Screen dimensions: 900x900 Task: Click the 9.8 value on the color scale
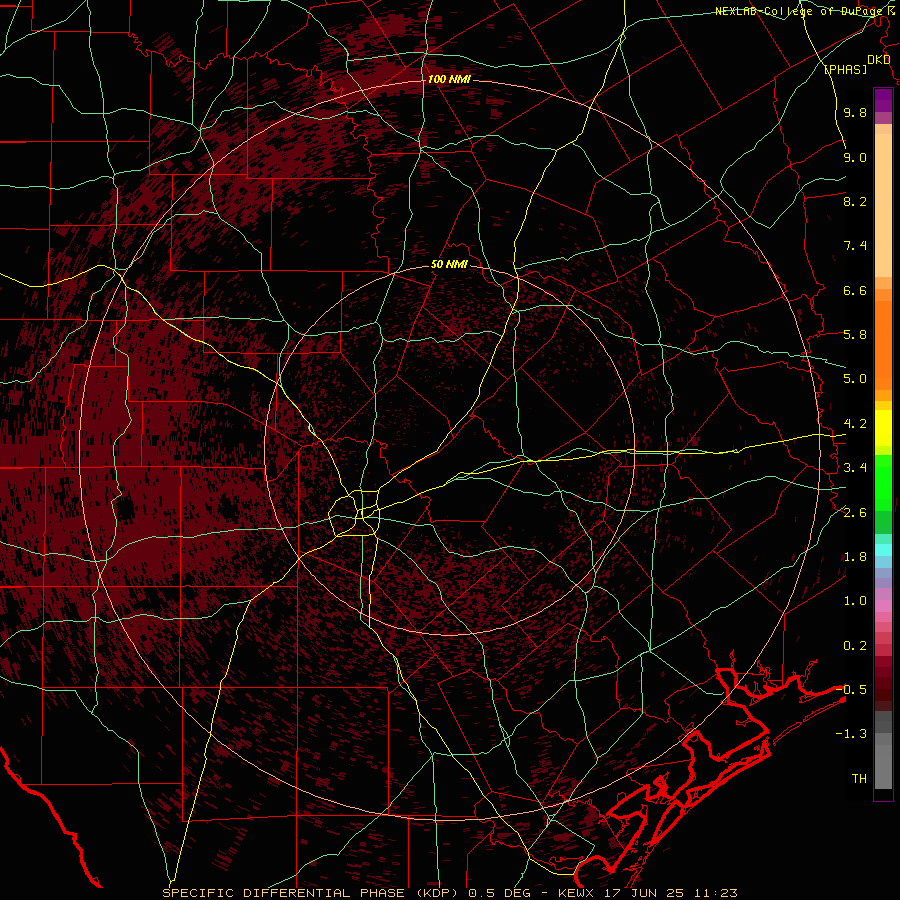855,112
